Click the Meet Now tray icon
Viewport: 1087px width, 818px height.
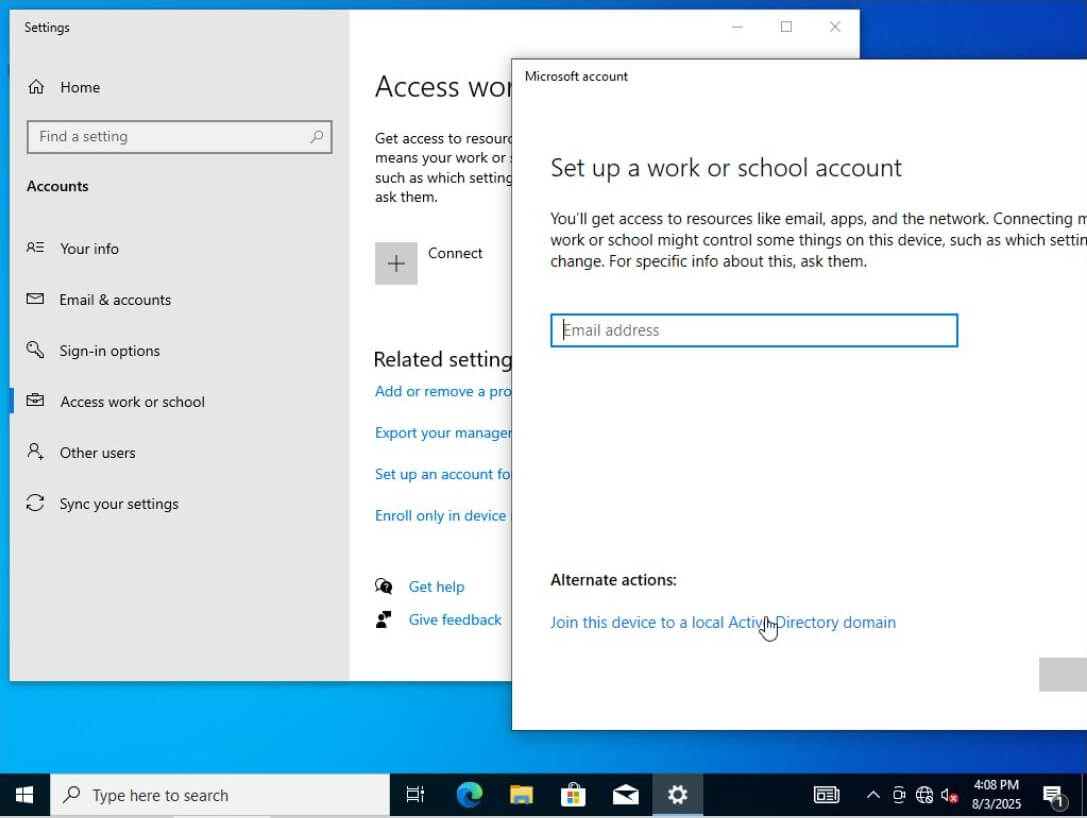(899, 795)
